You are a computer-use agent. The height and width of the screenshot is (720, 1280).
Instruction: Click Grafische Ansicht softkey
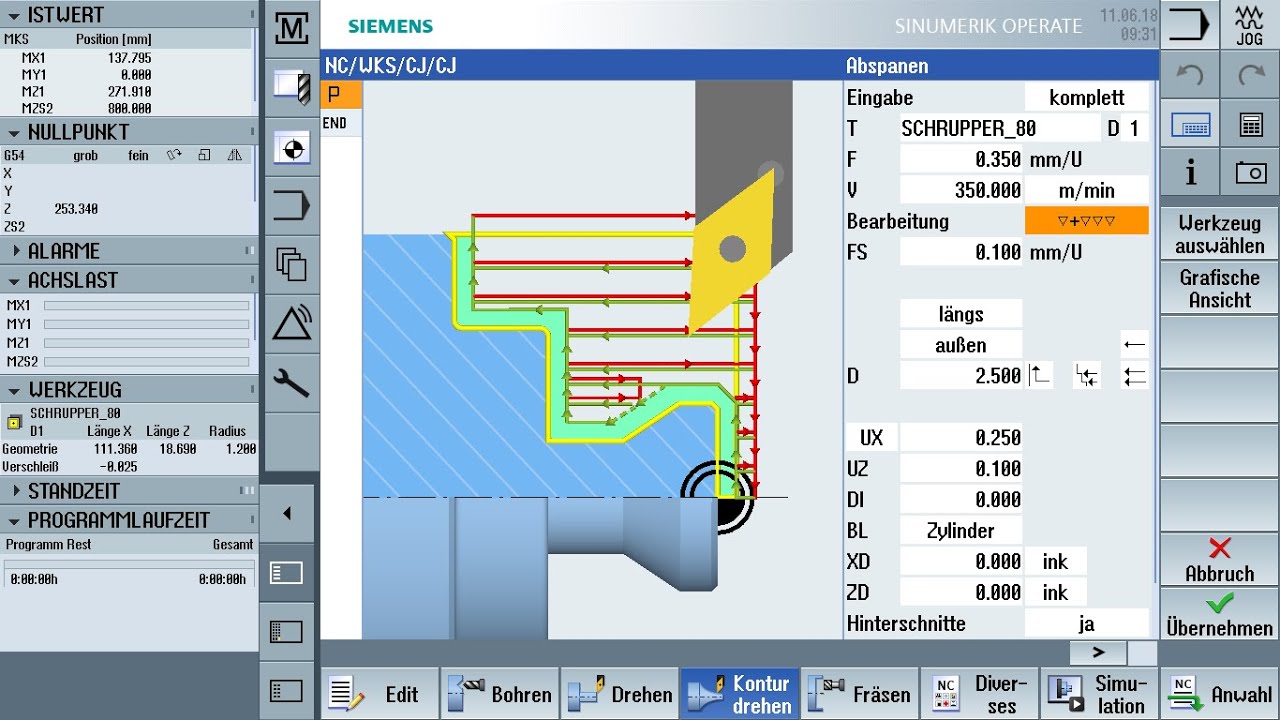[x=1219, y=288]
